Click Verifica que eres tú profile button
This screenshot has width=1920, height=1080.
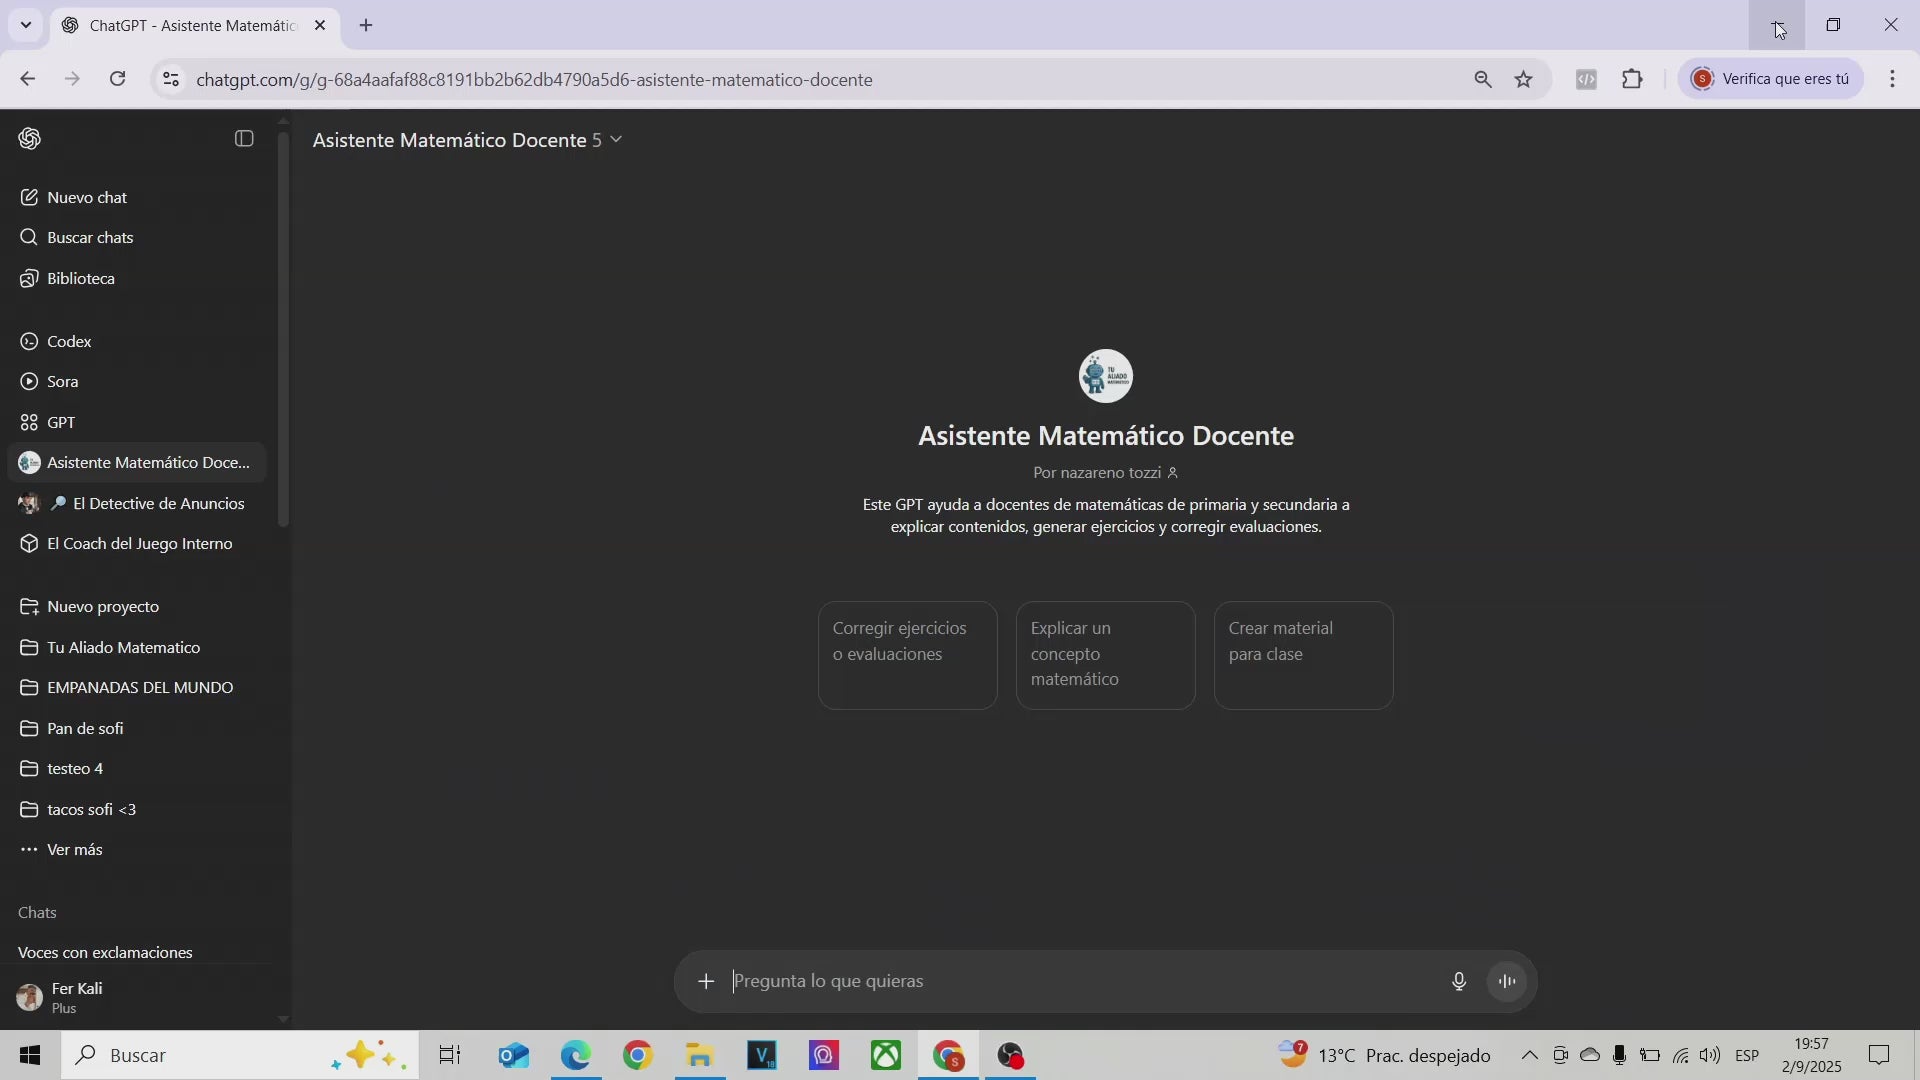[x=1770, y=79]
